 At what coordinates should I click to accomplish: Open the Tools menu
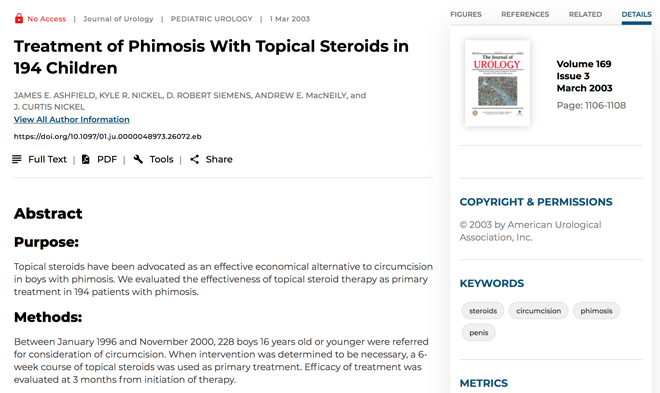(162, 159)
